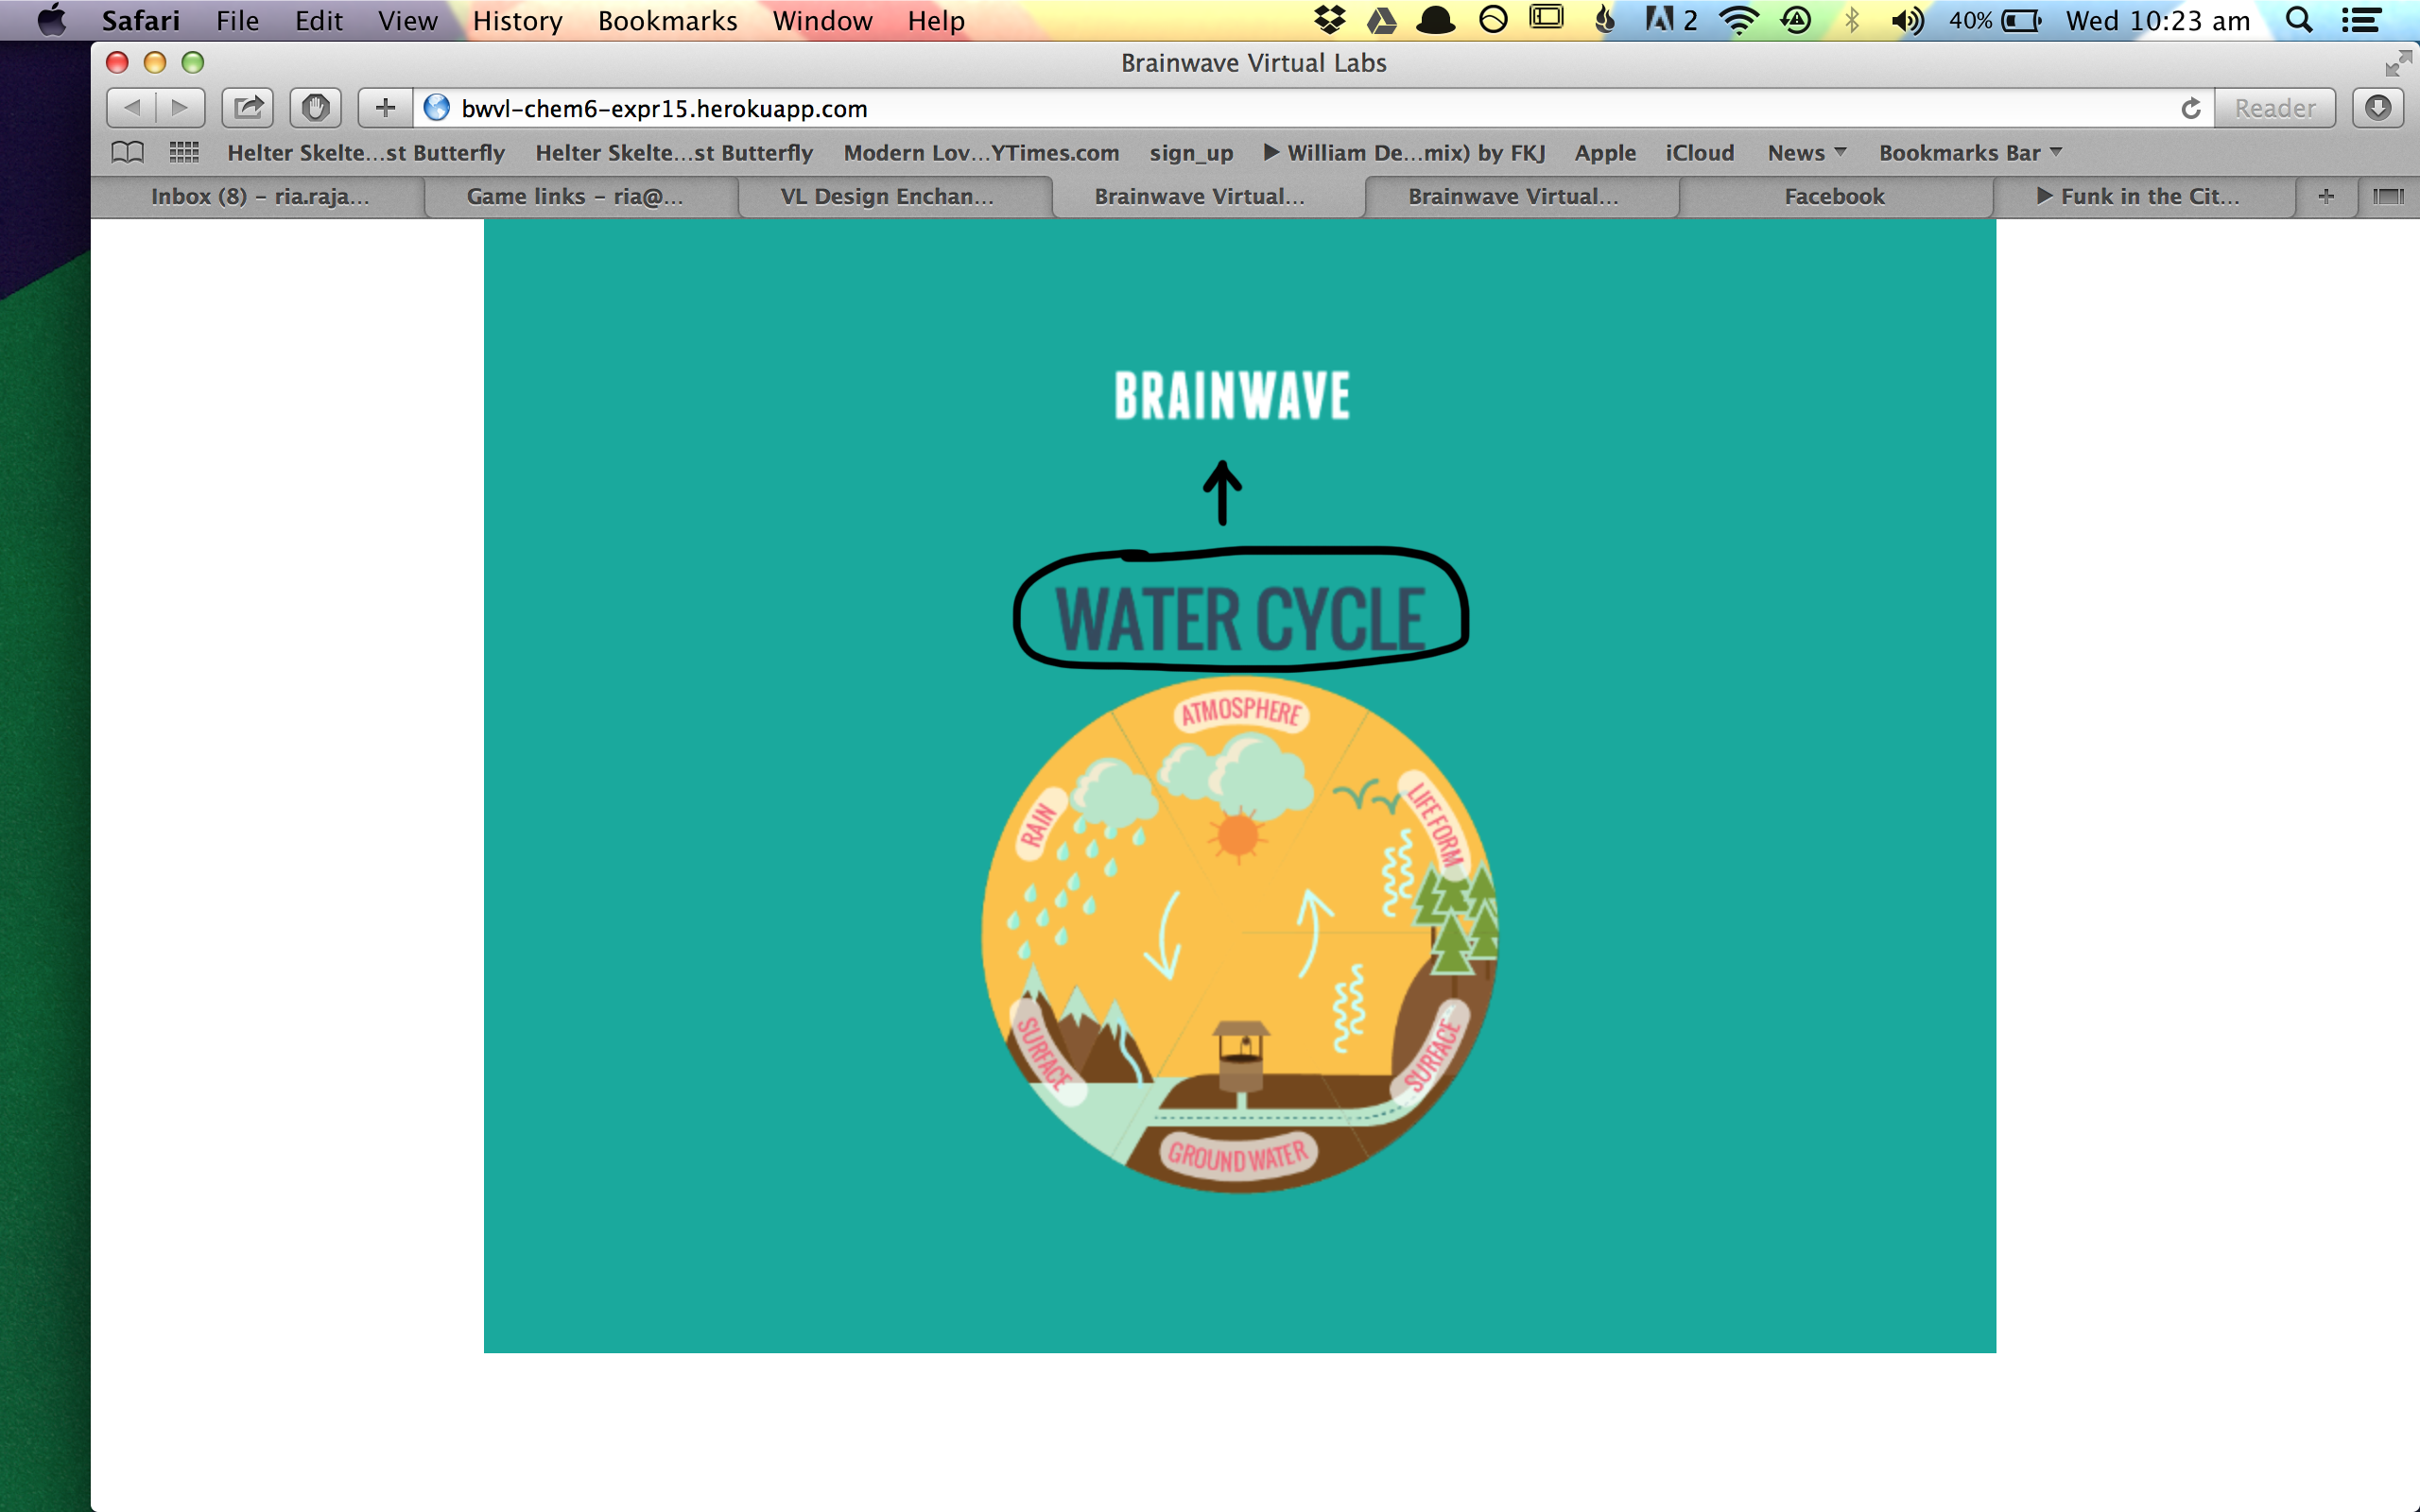Screen dimensions: 2420x1512
Task: Open the Wi-Fi status menu
Action: 1739,20
